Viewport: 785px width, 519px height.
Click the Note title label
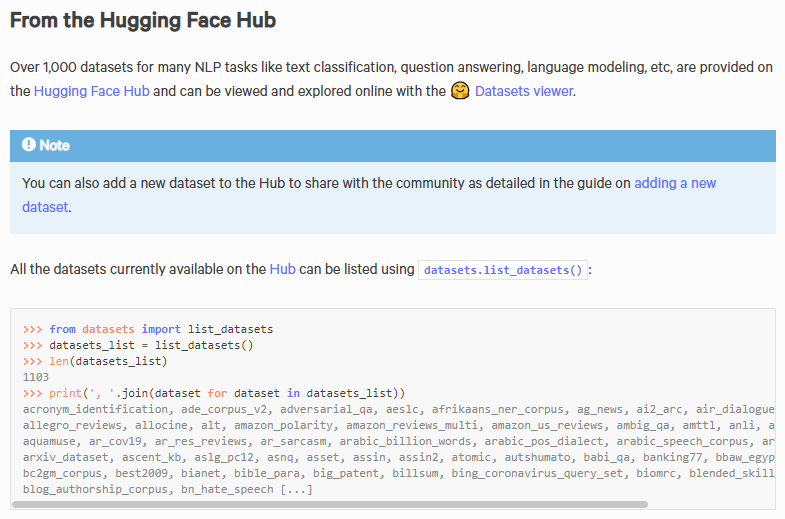(x=54, y=145)
